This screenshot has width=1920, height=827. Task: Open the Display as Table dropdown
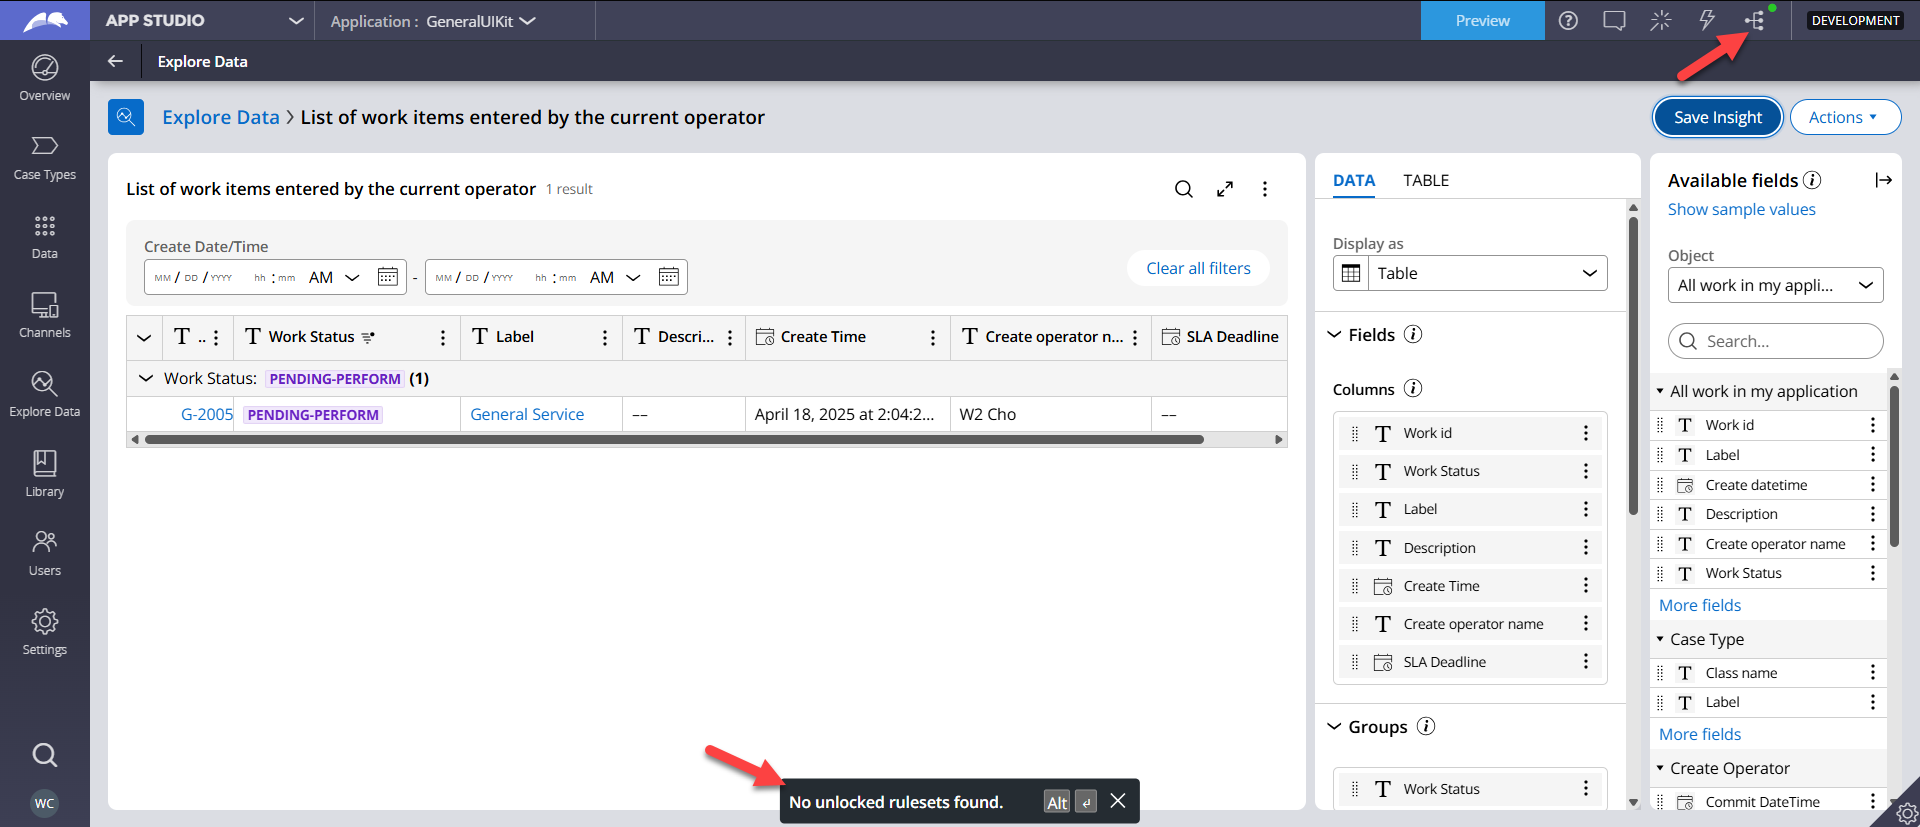pos(1470,273)
